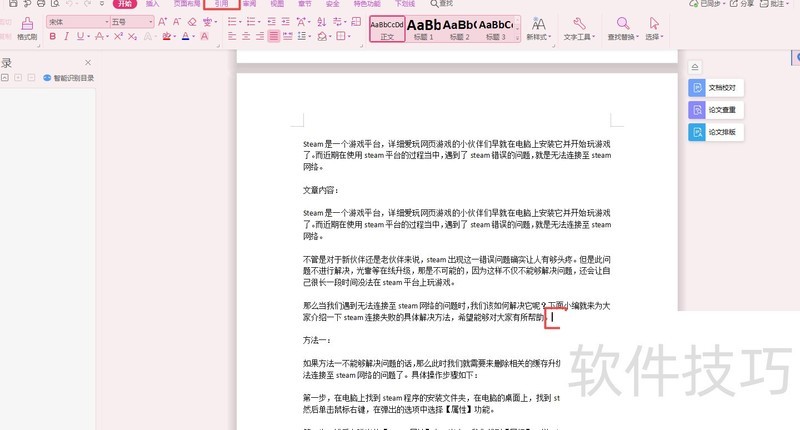Viewport: 800px width, 430px height.
Task: Switch to the 页面布局 ribbon tab
Action: click(x=187, y=4)
